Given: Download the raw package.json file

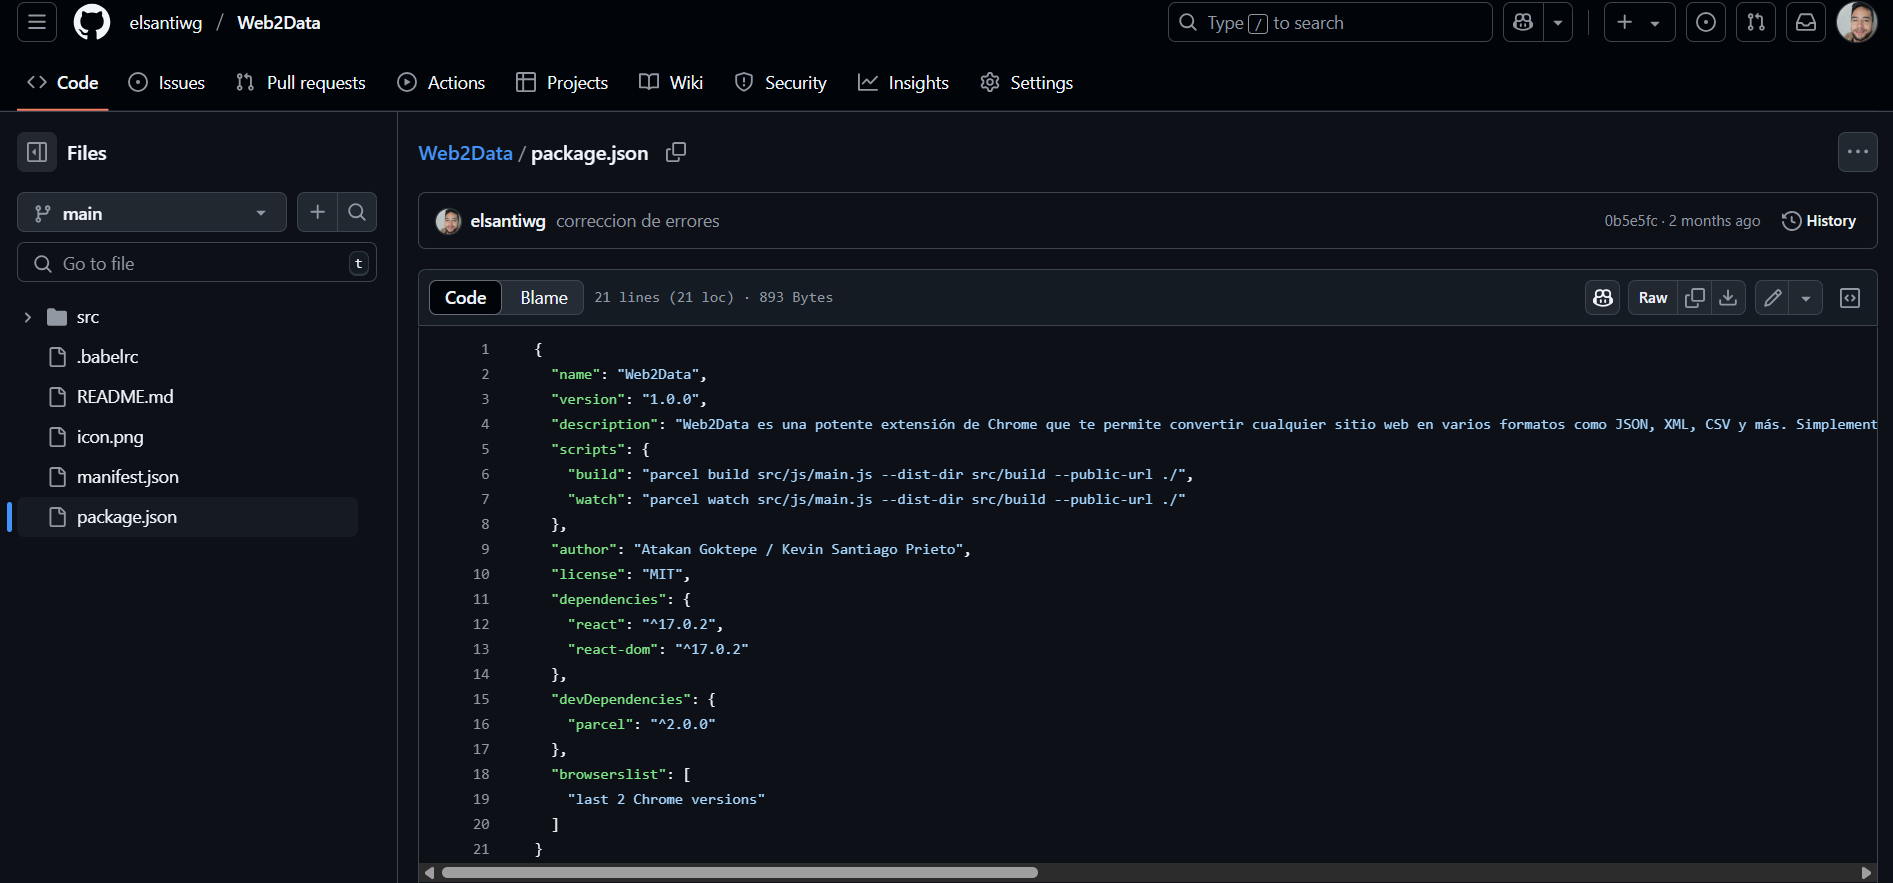Looking at the screenshot, I should point(1728,298).
